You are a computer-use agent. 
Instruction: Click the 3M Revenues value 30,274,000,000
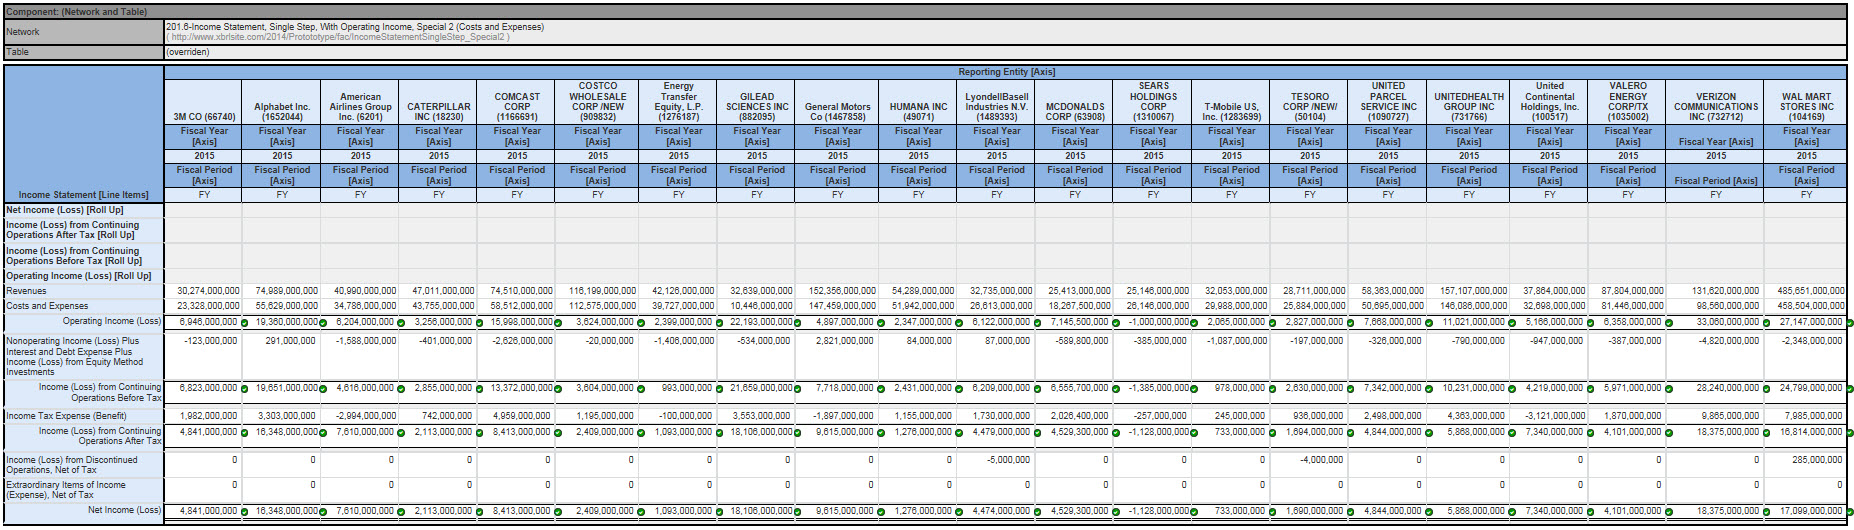point(208,291)
